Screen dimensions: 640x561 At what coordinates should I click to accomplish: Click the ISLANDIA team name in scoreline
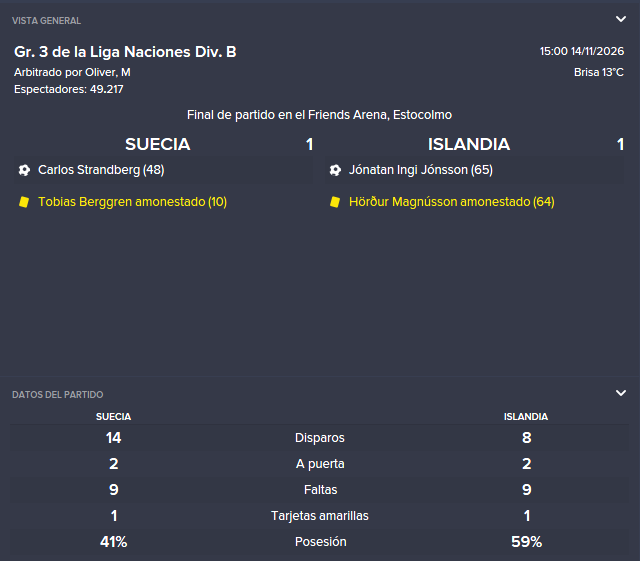[x=469, y=144]
